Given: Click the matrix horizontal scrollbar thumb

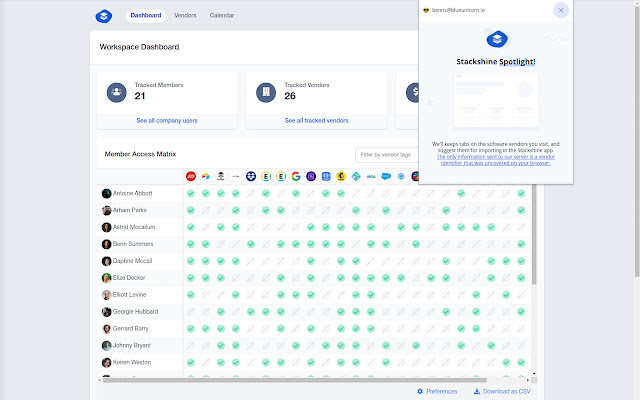Looking at the screenshot, I should point(295,380).
